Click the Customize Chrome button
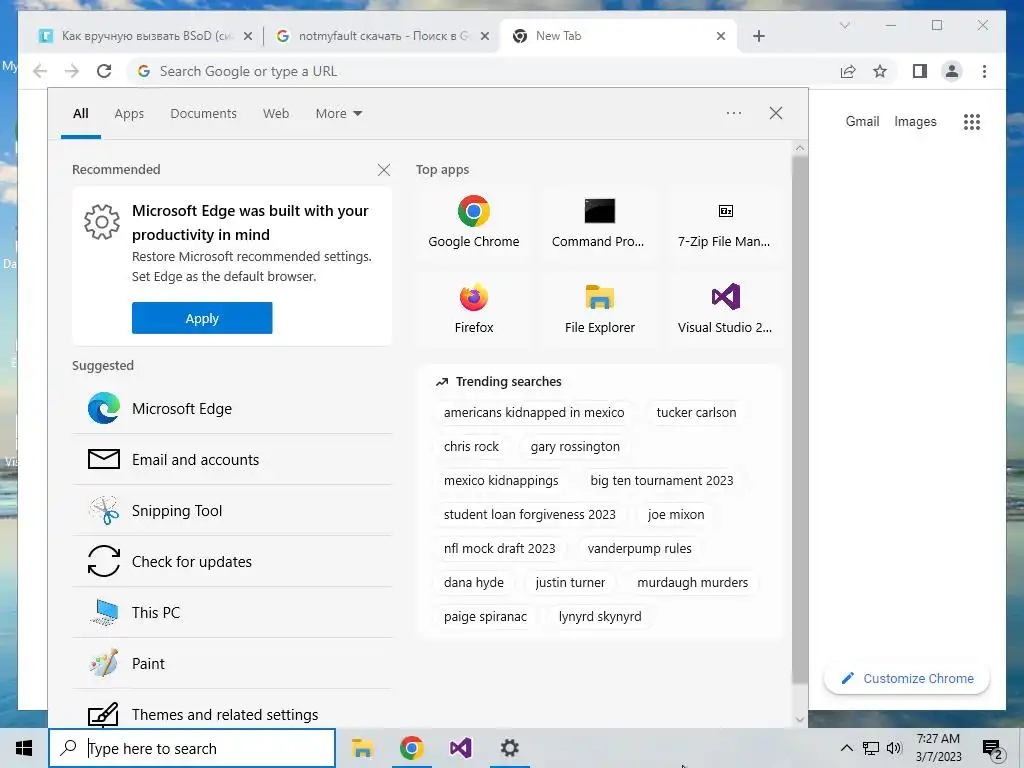 [907, 679]
